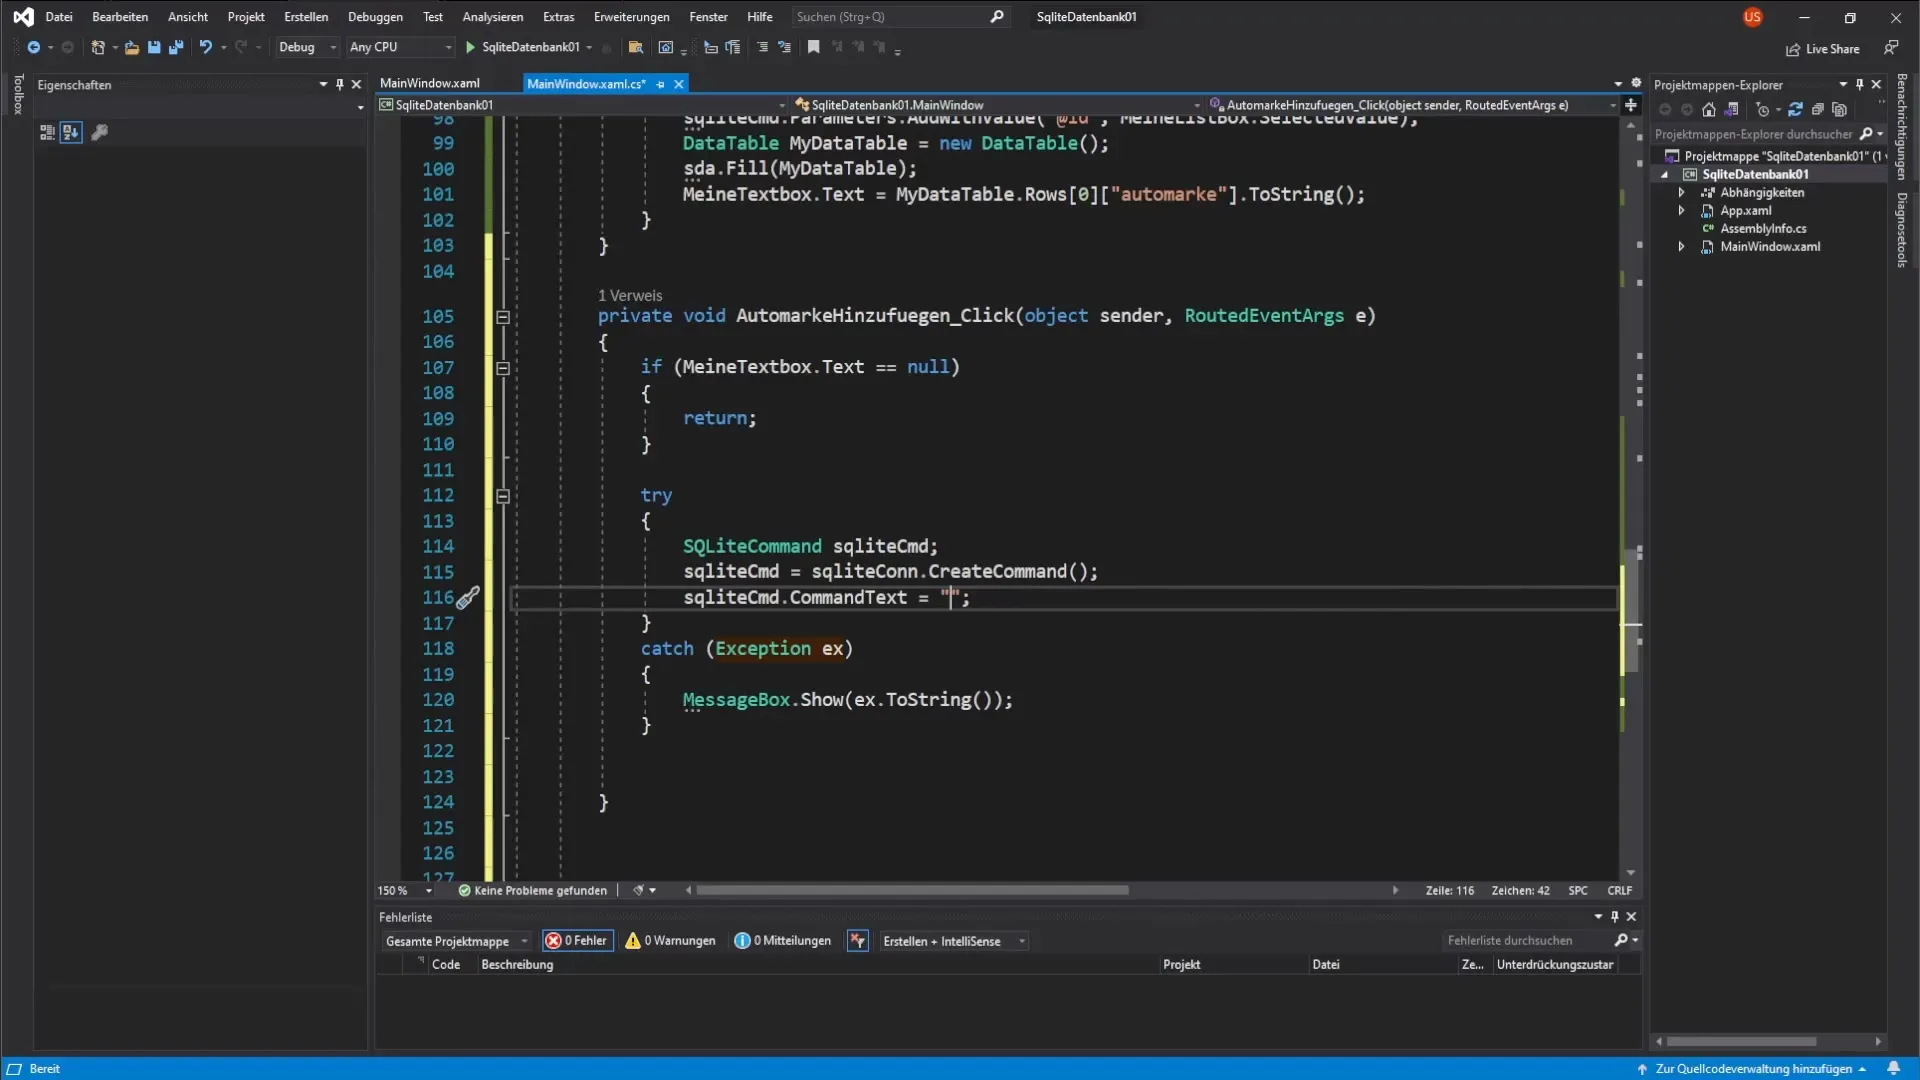Open the Erstellen + IntelliSense dropdown
Viewport: 1920px width, 1080px height.
point(953,941)
